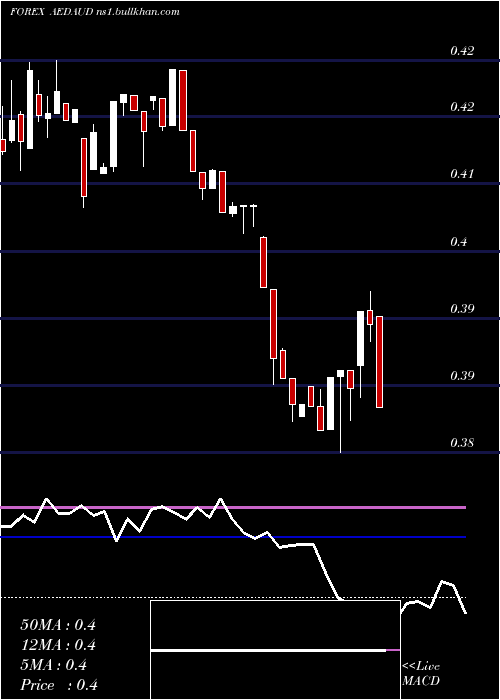
Task: Click the 0.4 price axis label
Action: [459, 242]
